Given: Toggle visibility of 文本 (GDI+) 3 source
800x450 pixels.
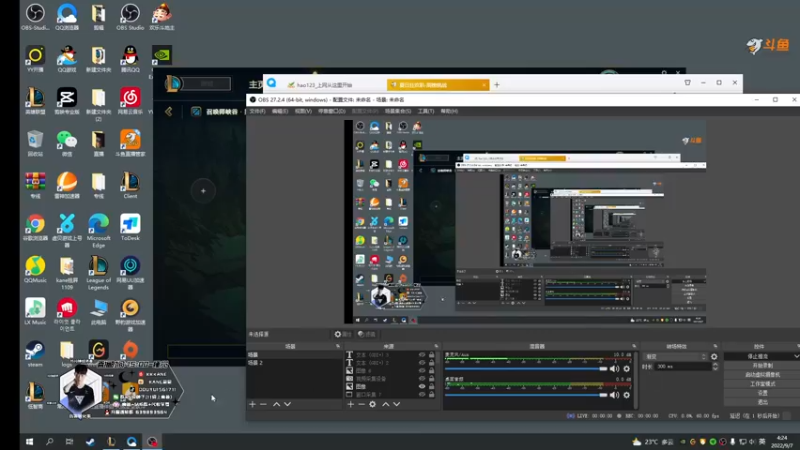Looking at the screenshot, I should (x=422, y=355).
